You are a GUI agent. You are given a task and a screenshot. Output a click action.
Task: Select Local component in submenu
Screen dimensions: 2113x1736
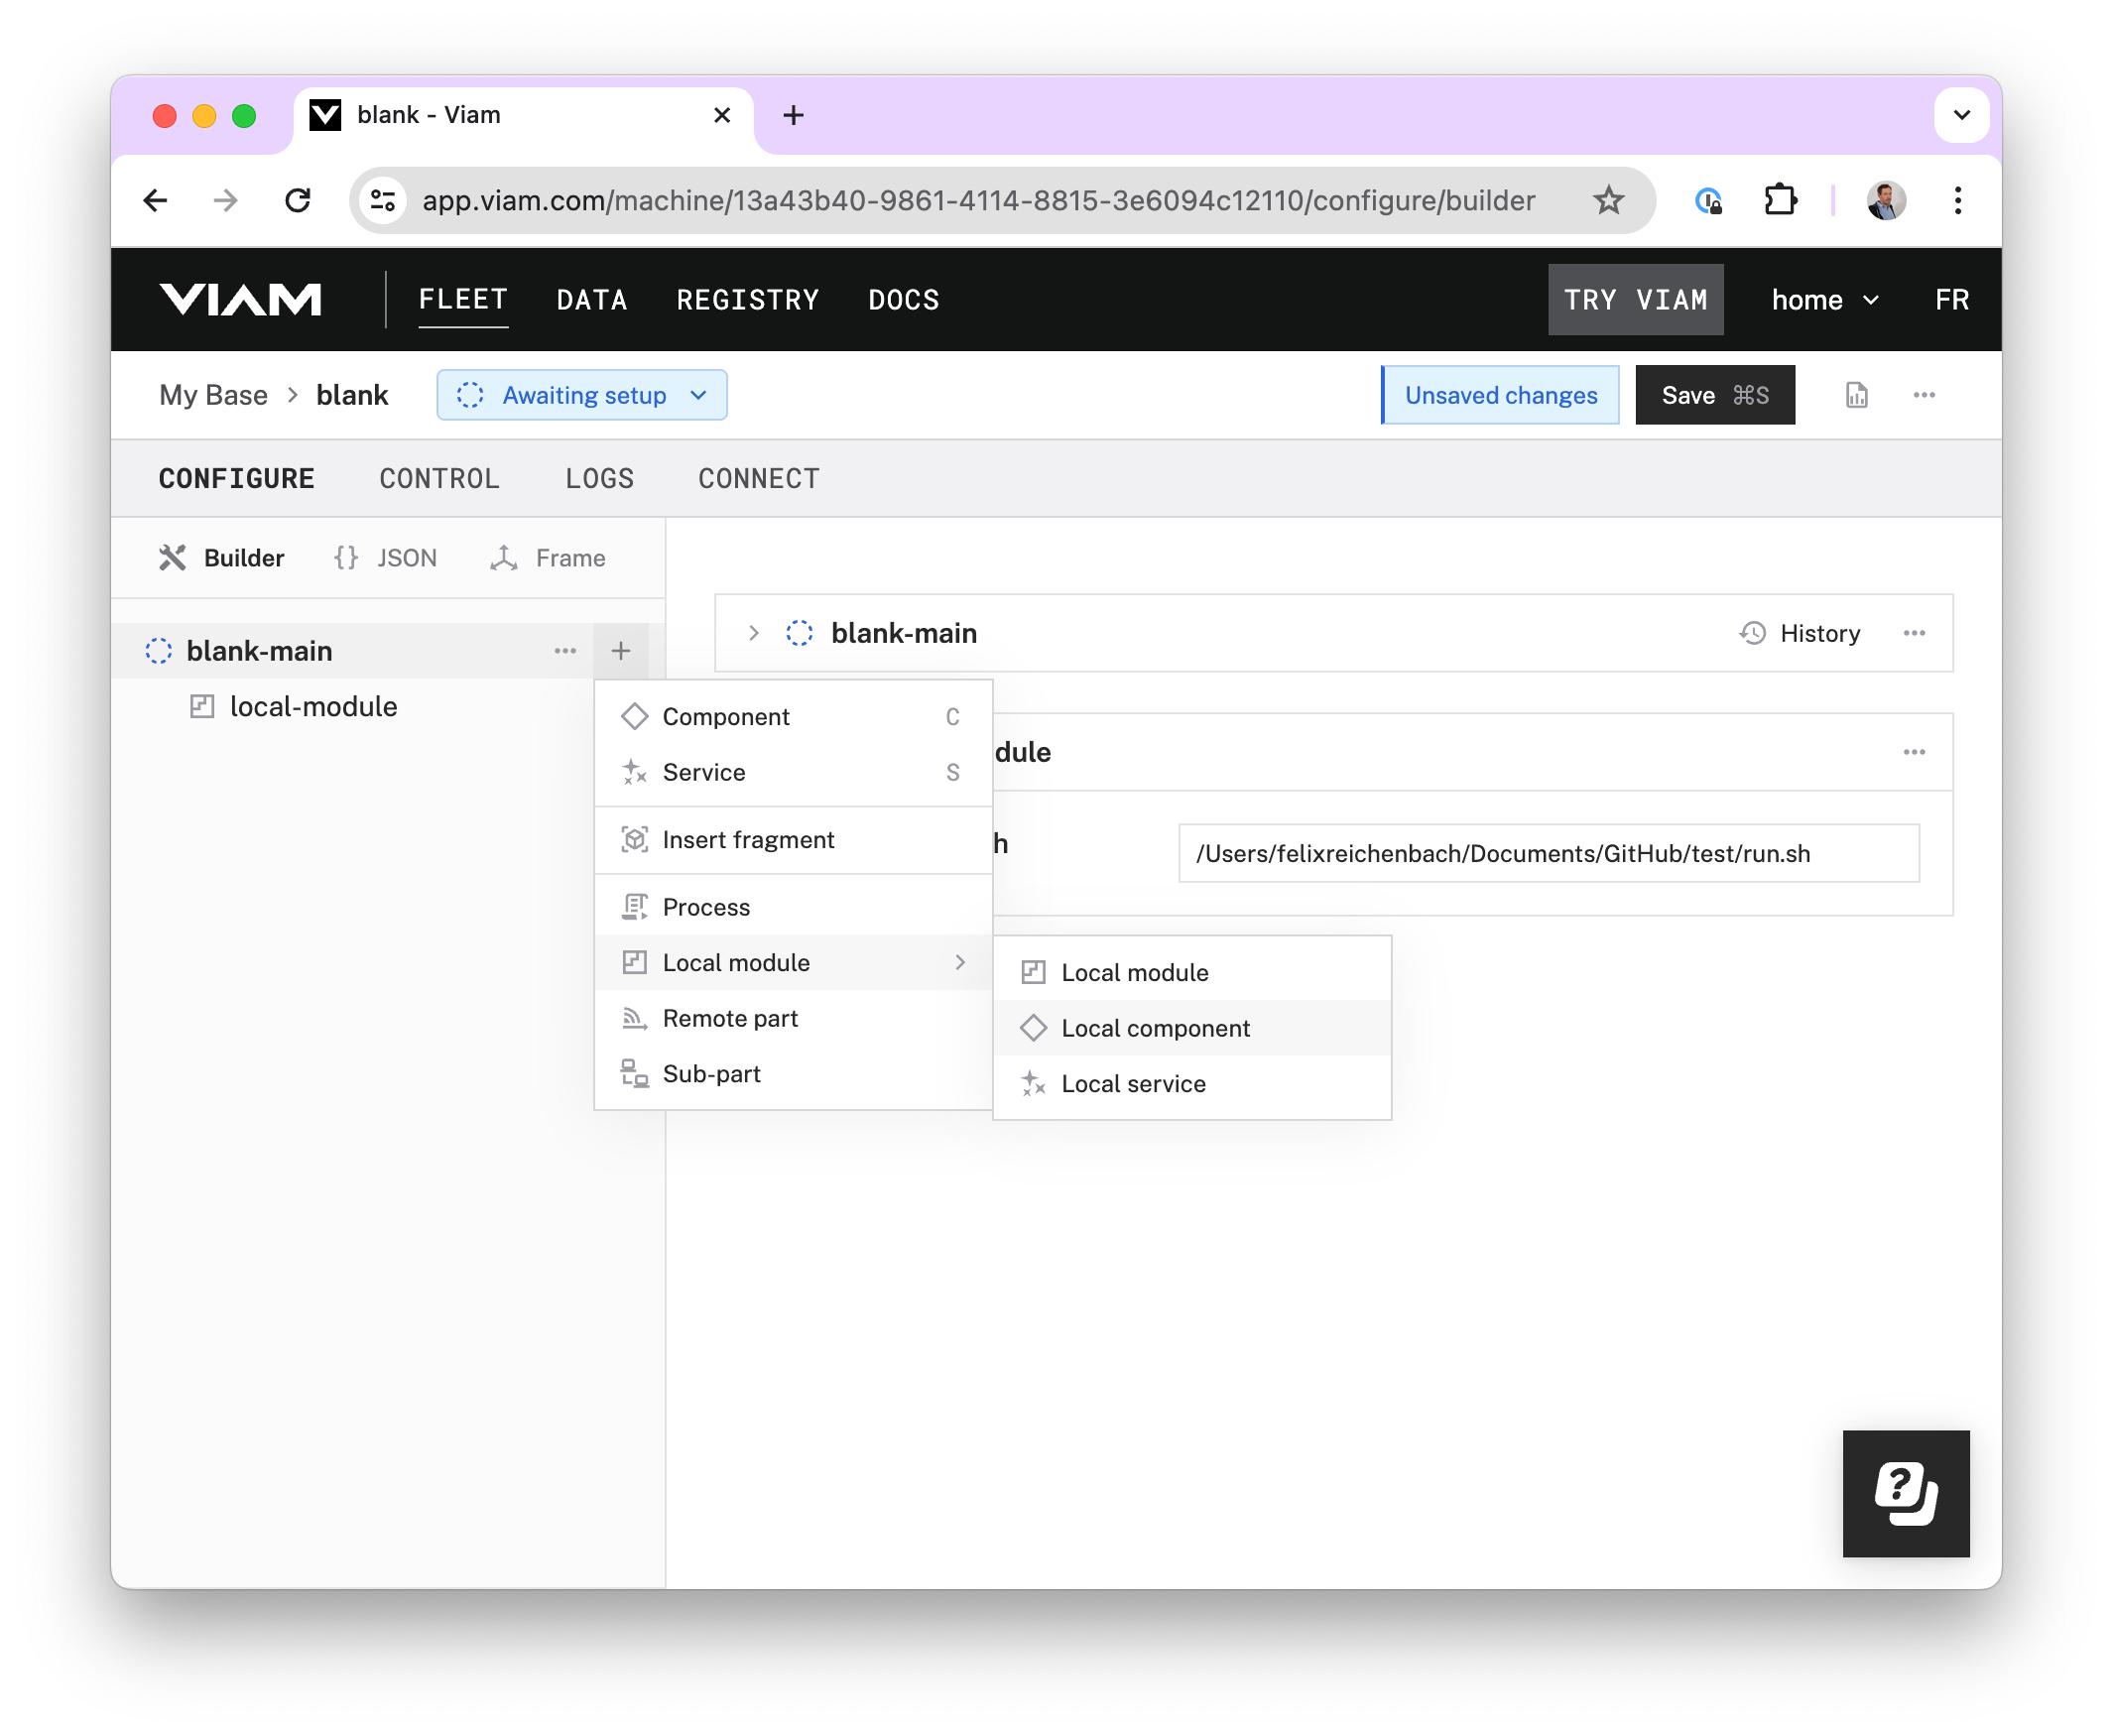pyautogui.click(x=1191, y=1028)
